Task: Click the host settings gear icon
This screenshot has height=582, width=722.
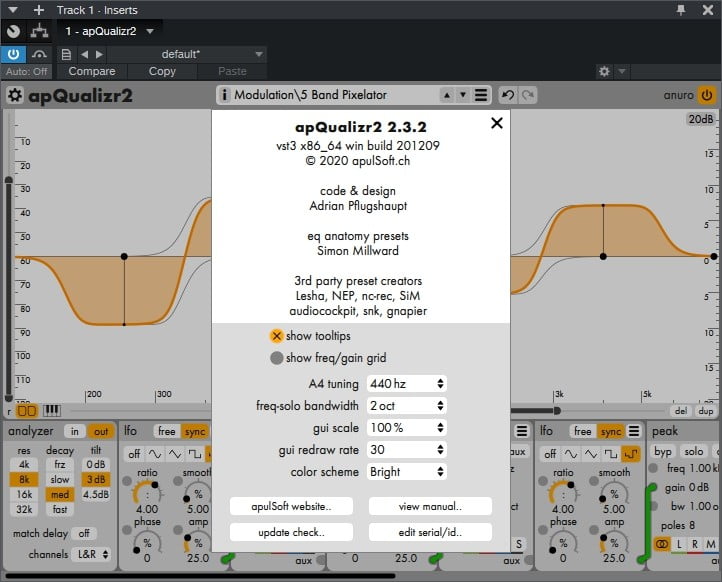Action: [x=604, y=71]
